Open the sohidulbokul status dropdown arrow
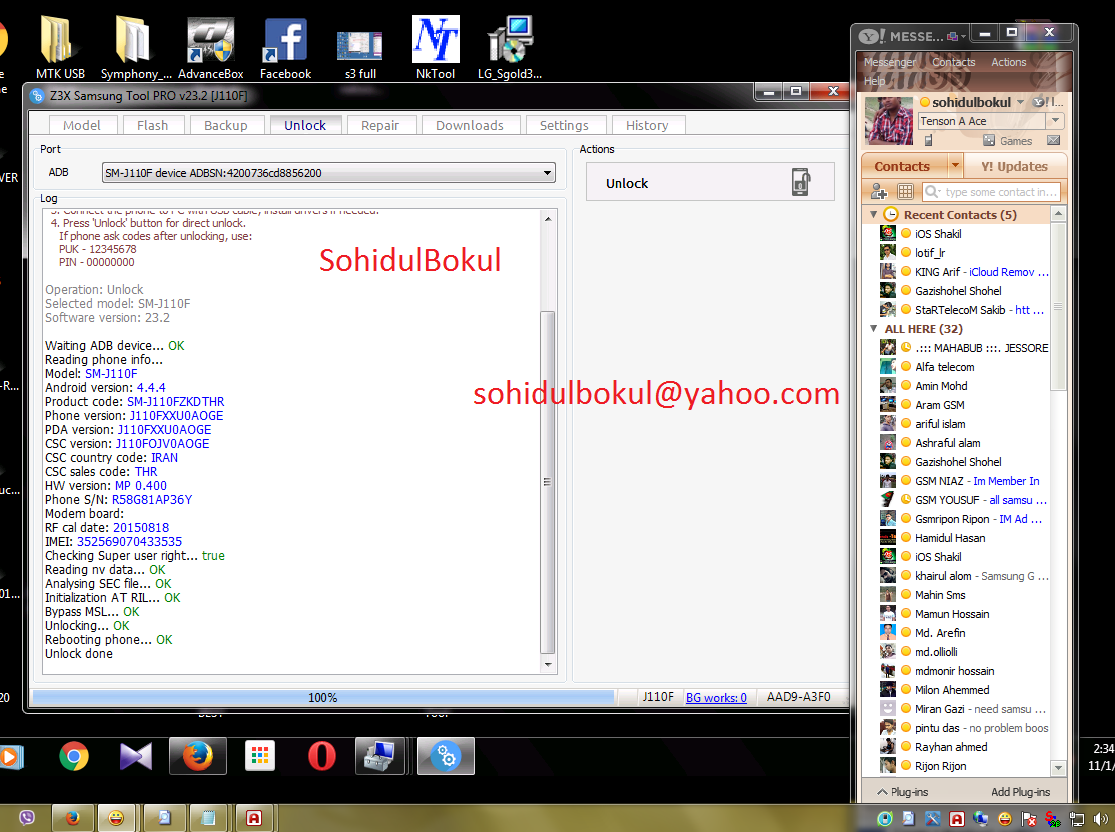The width and height of the screenshot is (1115, 832). coord(1020,102)
